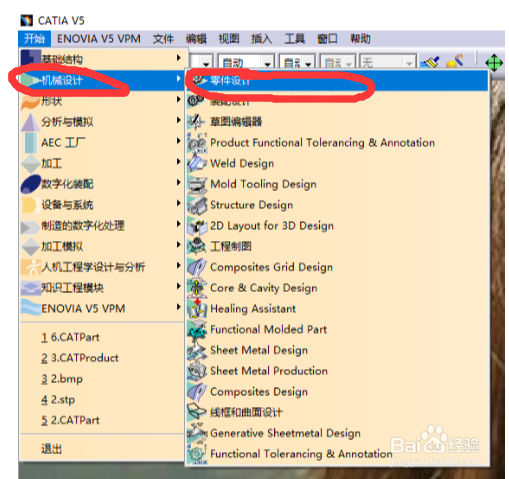Viewport: 509px width, 479px height.
Task: Click the 形状 category icon
Action: [x=31, y=101]
